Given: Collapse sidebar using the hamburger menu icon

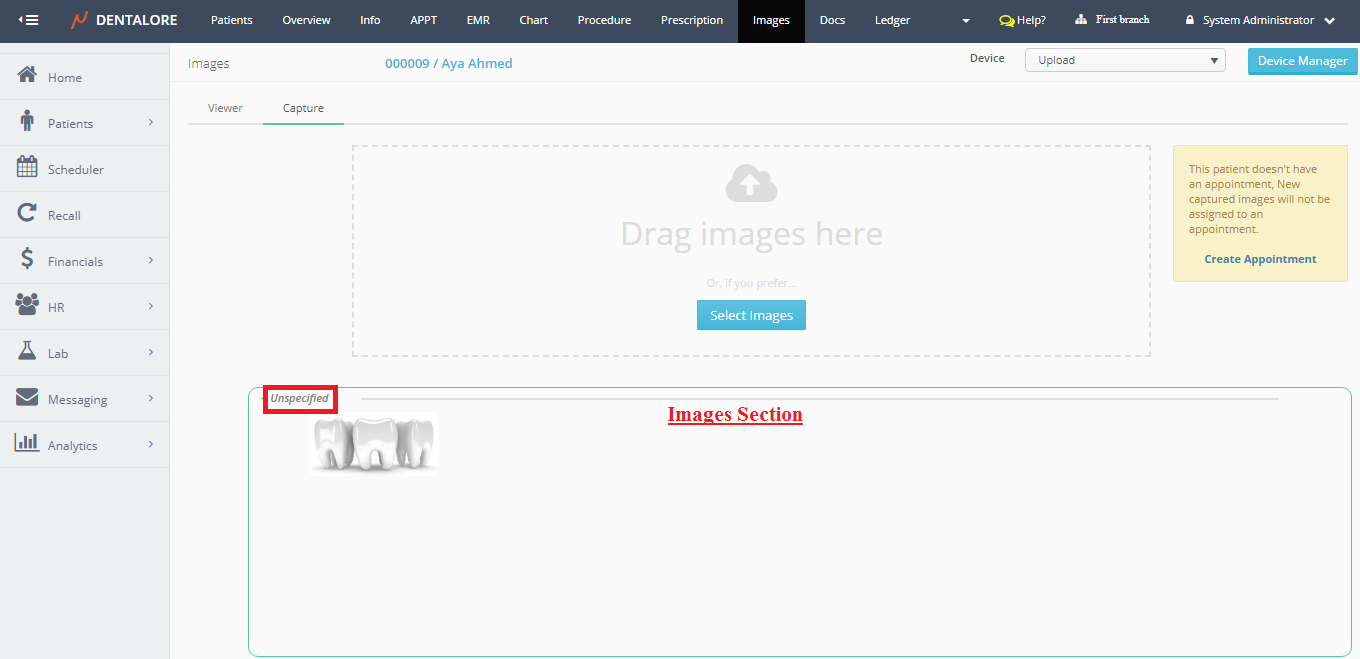Looking at the screenshot, I should tap(29, 20).
